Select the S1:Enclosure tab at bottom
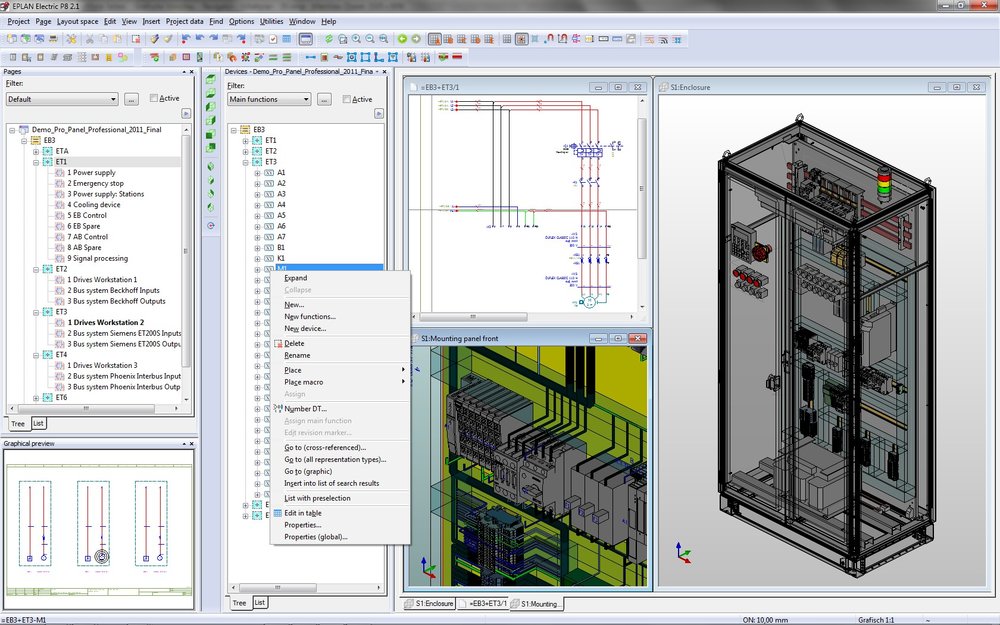 pyautogui.click(x=430, y=603)
